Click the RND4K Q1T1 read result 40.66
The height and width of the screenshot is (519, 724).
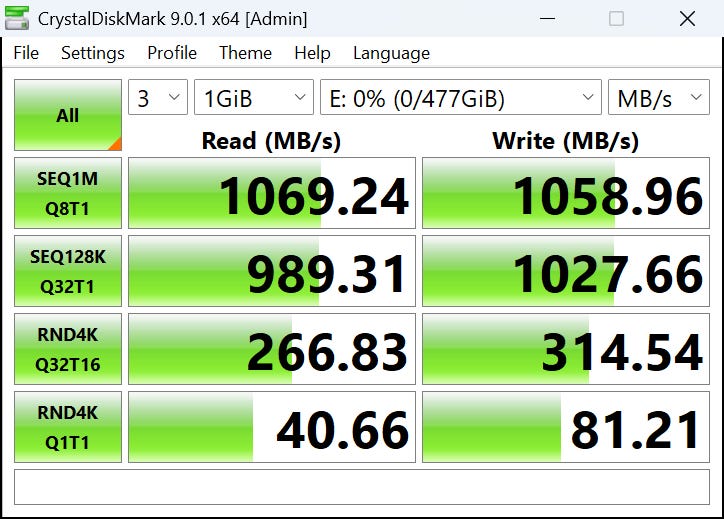[x=272, y=427]
